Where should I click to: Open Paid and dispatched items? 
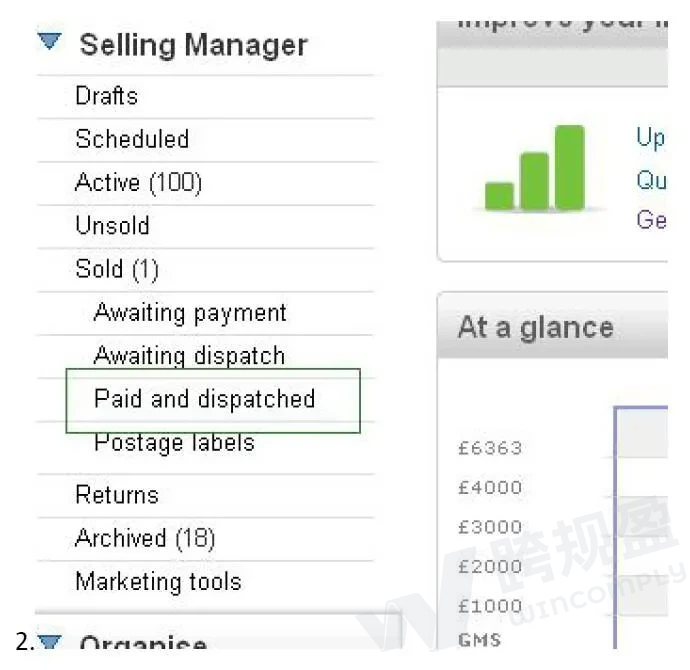pos(204,399)
